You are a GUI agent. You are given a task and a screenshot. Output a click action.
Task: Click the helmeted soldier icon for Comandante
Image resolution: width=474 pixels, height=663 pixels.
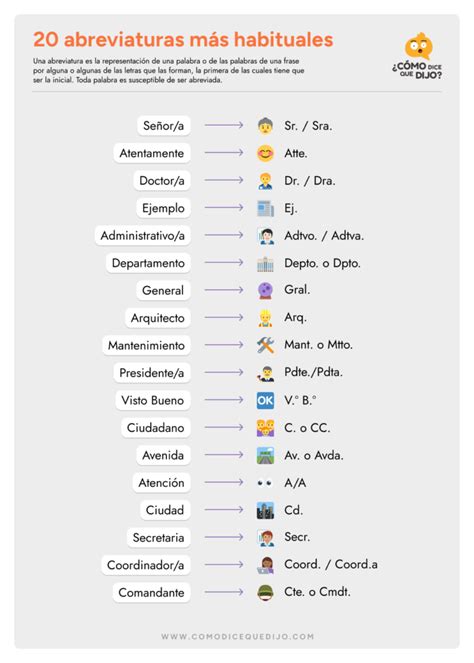(x=265, y=592)
